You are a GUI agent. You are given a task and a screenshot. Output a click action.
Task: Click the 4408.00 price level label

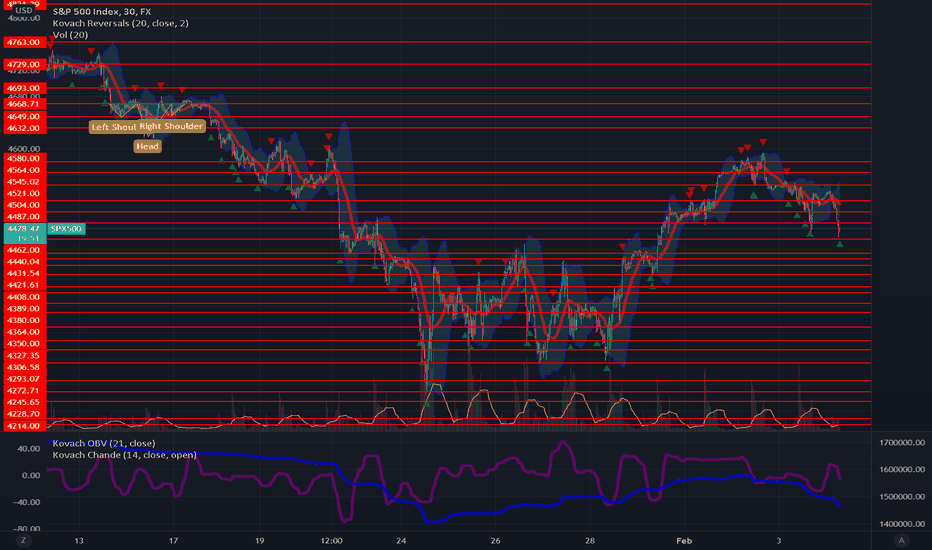(24, 297)
